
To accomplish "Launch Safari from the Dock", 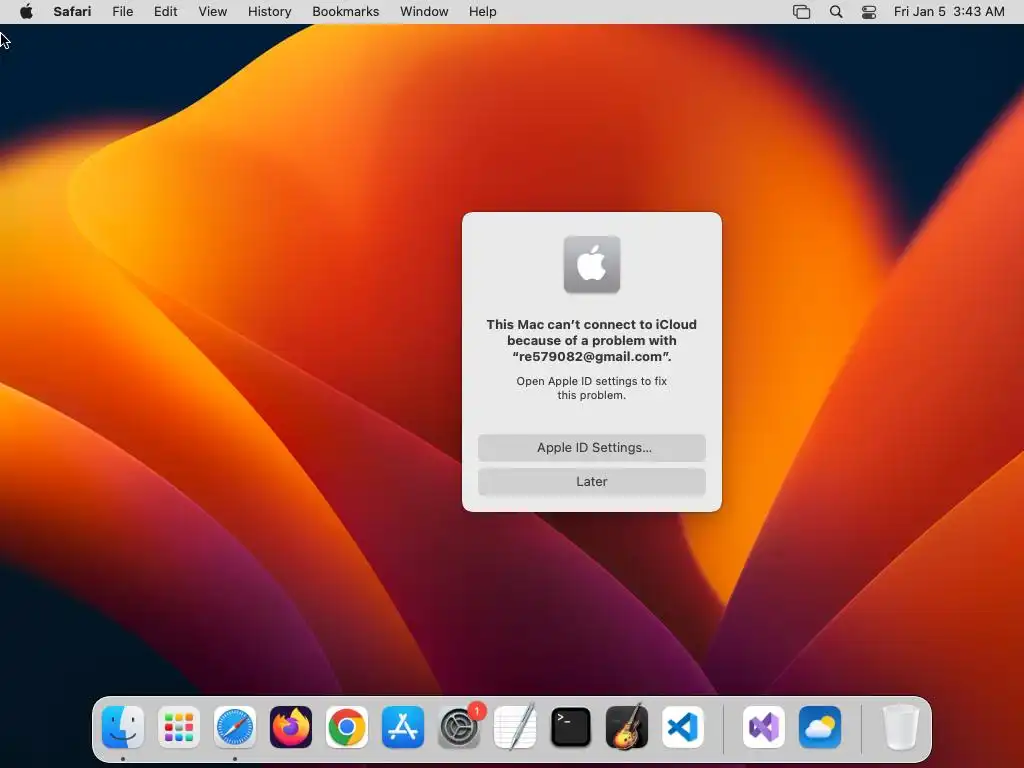I will (235, 727).
